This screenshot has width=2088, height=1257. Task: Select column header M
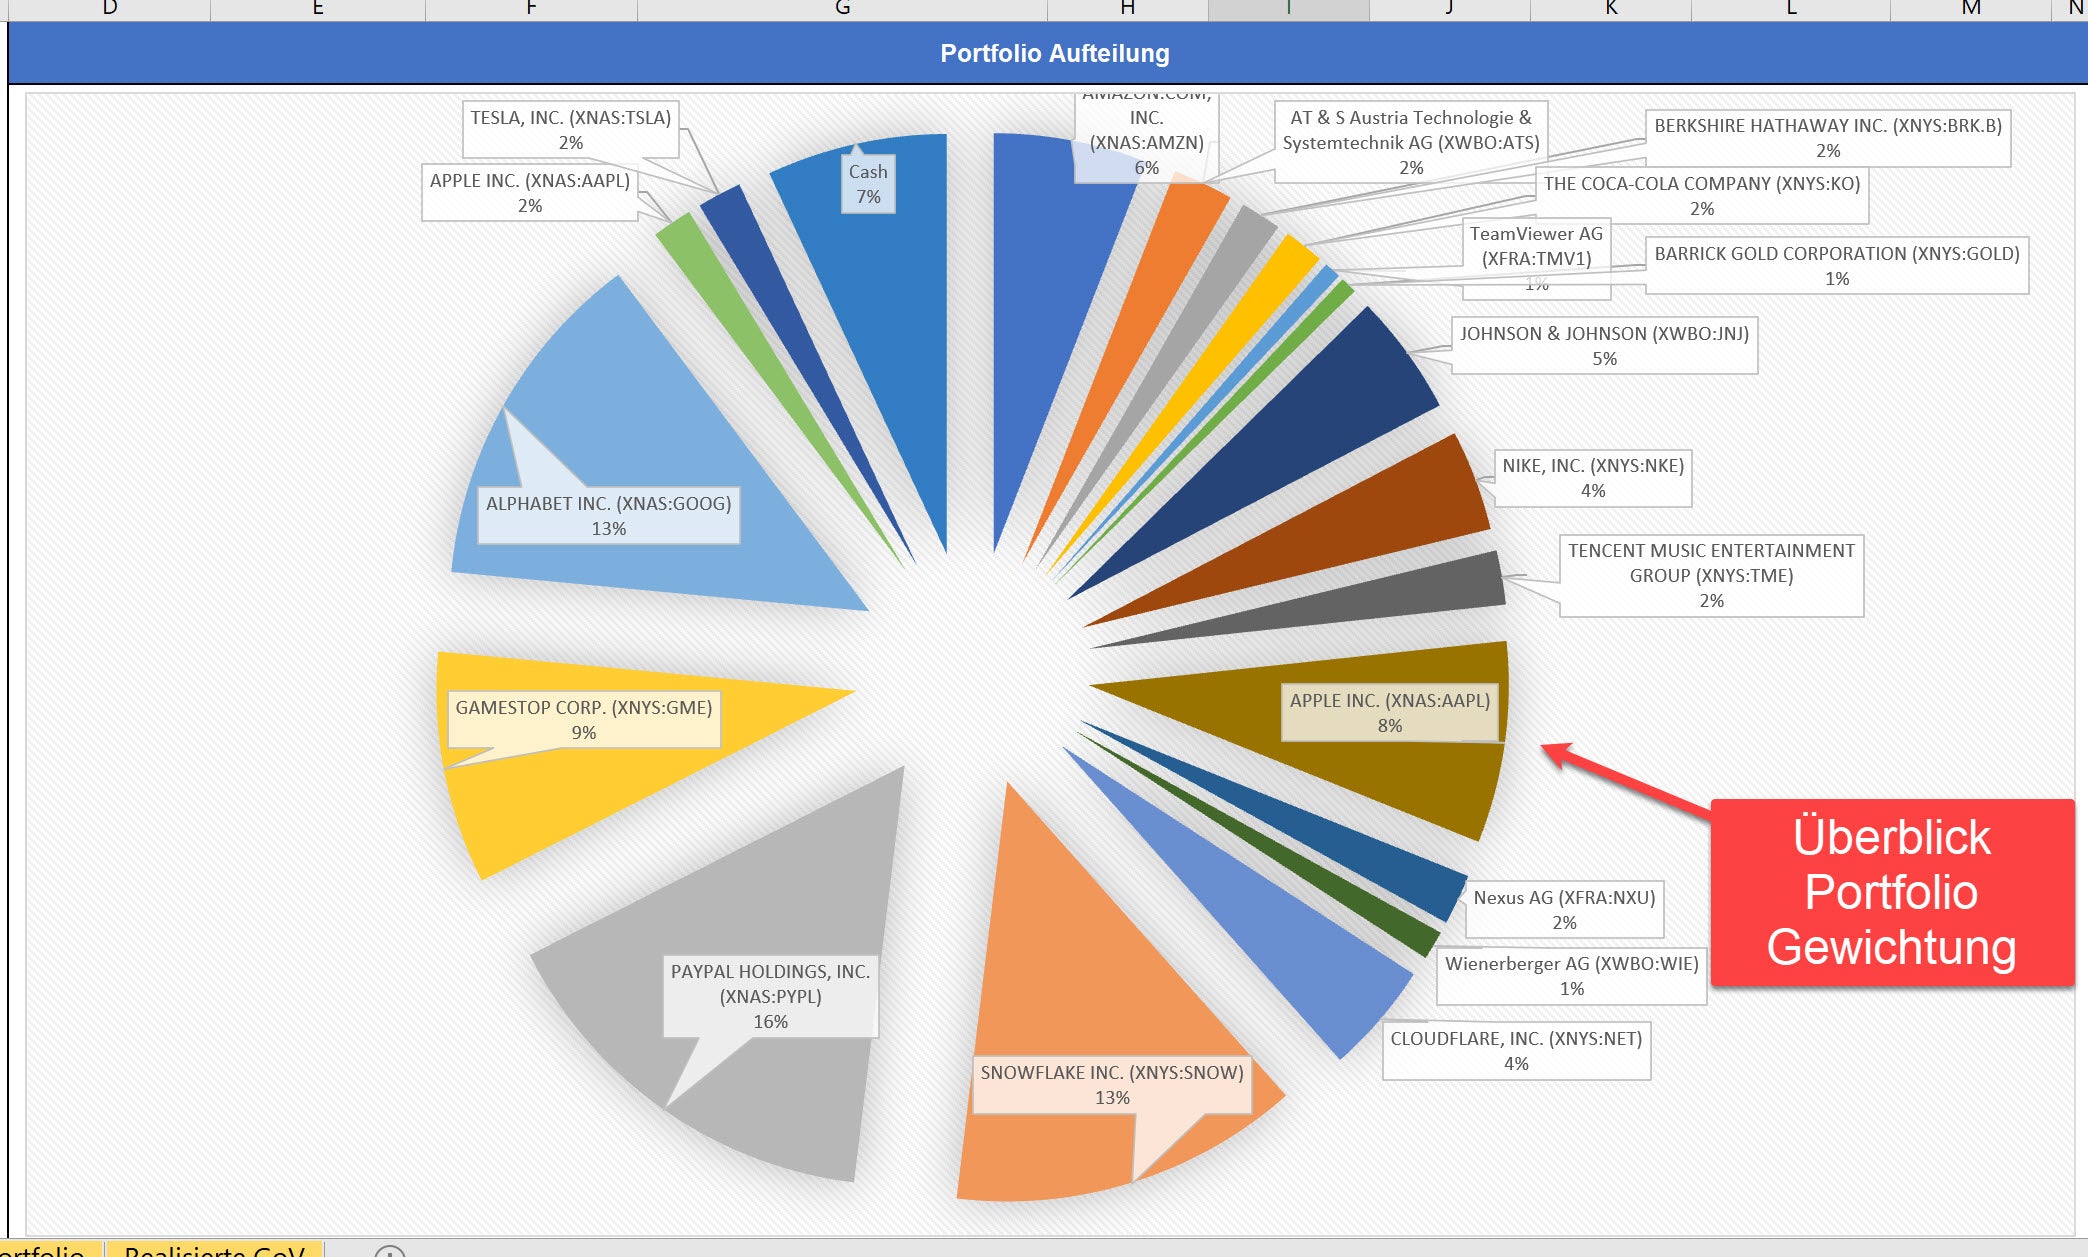[1970, 9]
